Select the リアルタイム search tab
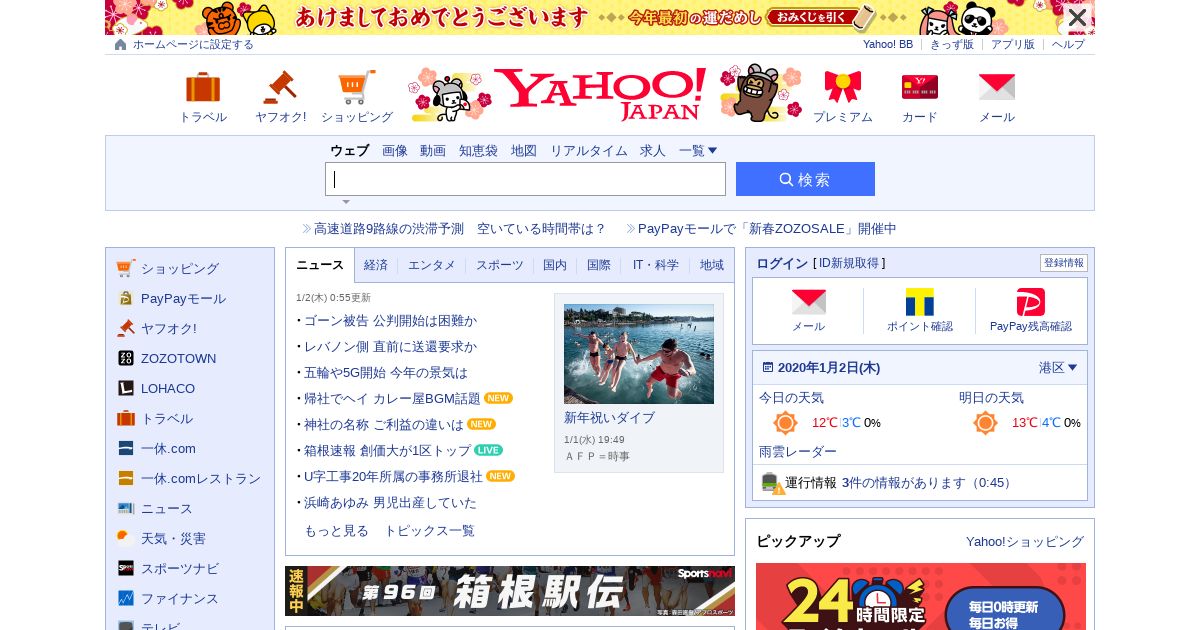The height and width of the screenshot is (630, 1200). pos(589,150)
